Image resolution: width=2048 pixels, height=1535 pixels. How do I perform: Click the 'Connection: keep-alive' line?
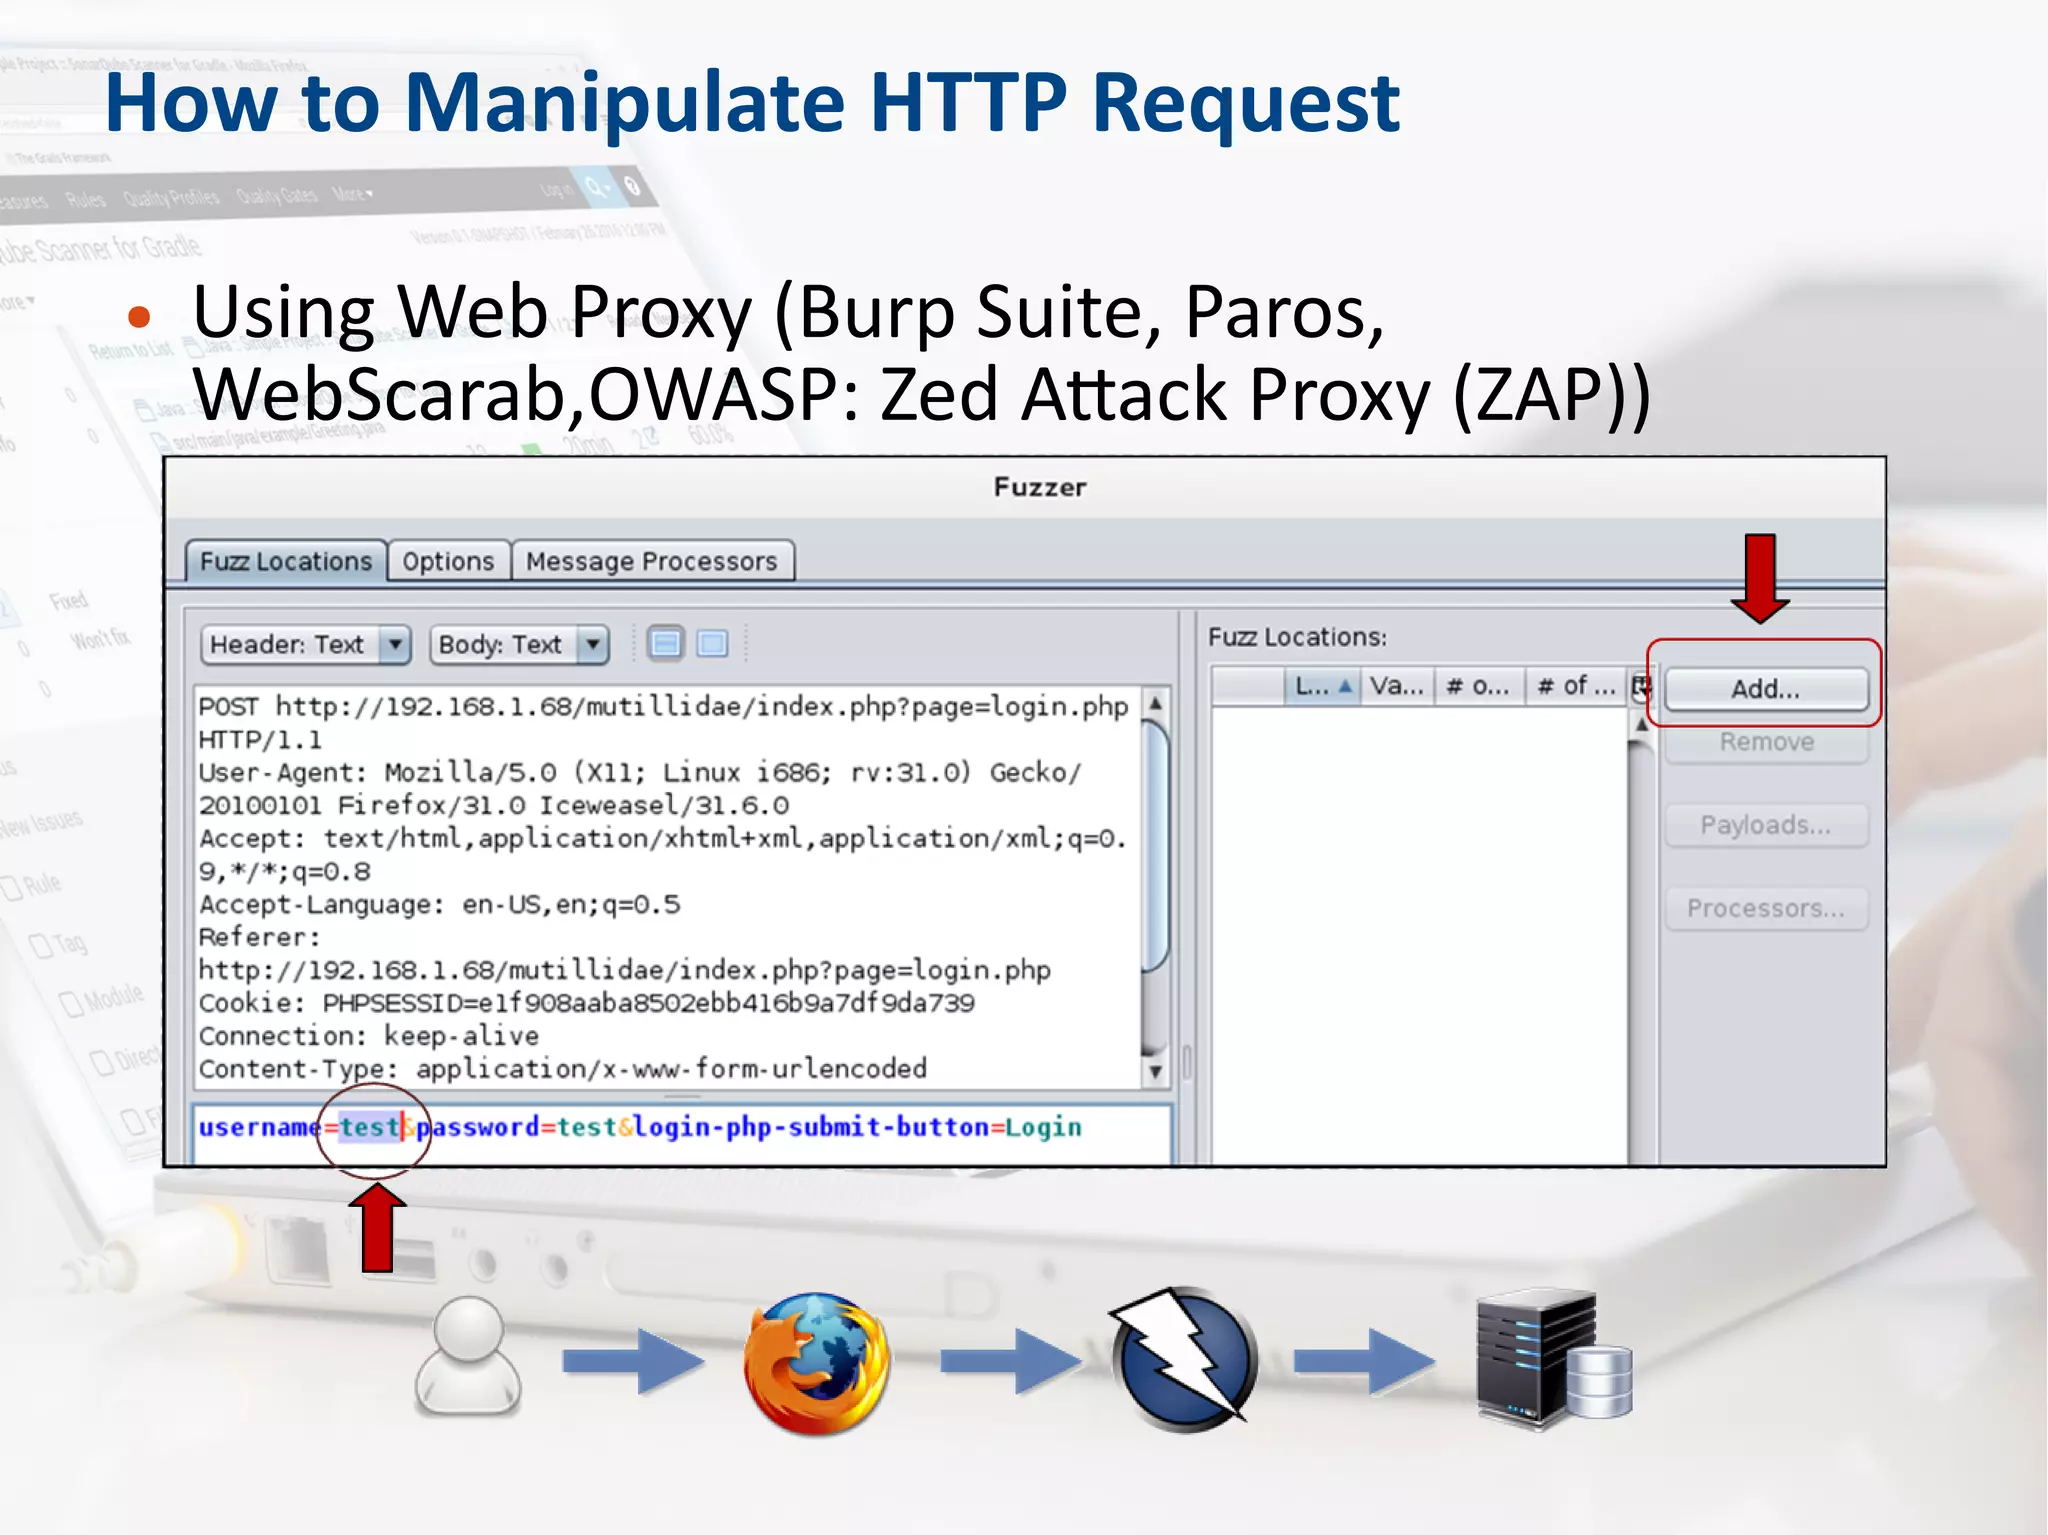coord(369,1036)
